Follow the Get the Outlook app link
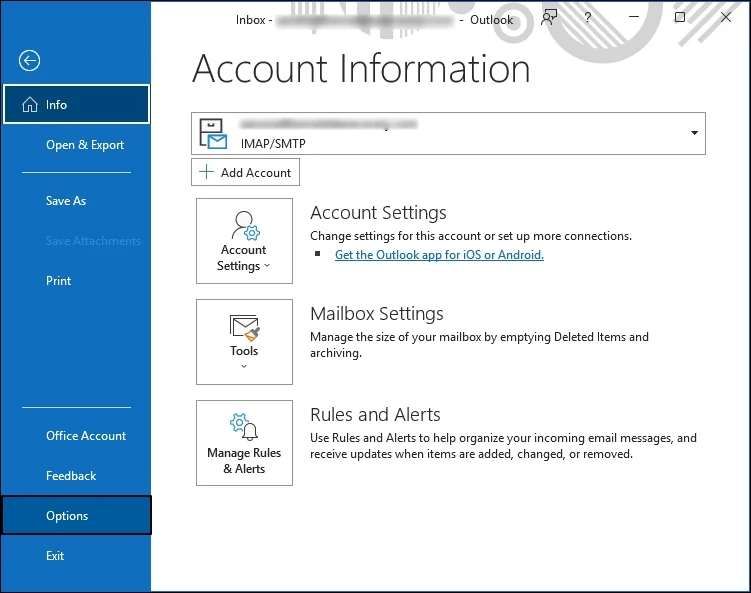751x593 pixels. (x=439, y=255)
